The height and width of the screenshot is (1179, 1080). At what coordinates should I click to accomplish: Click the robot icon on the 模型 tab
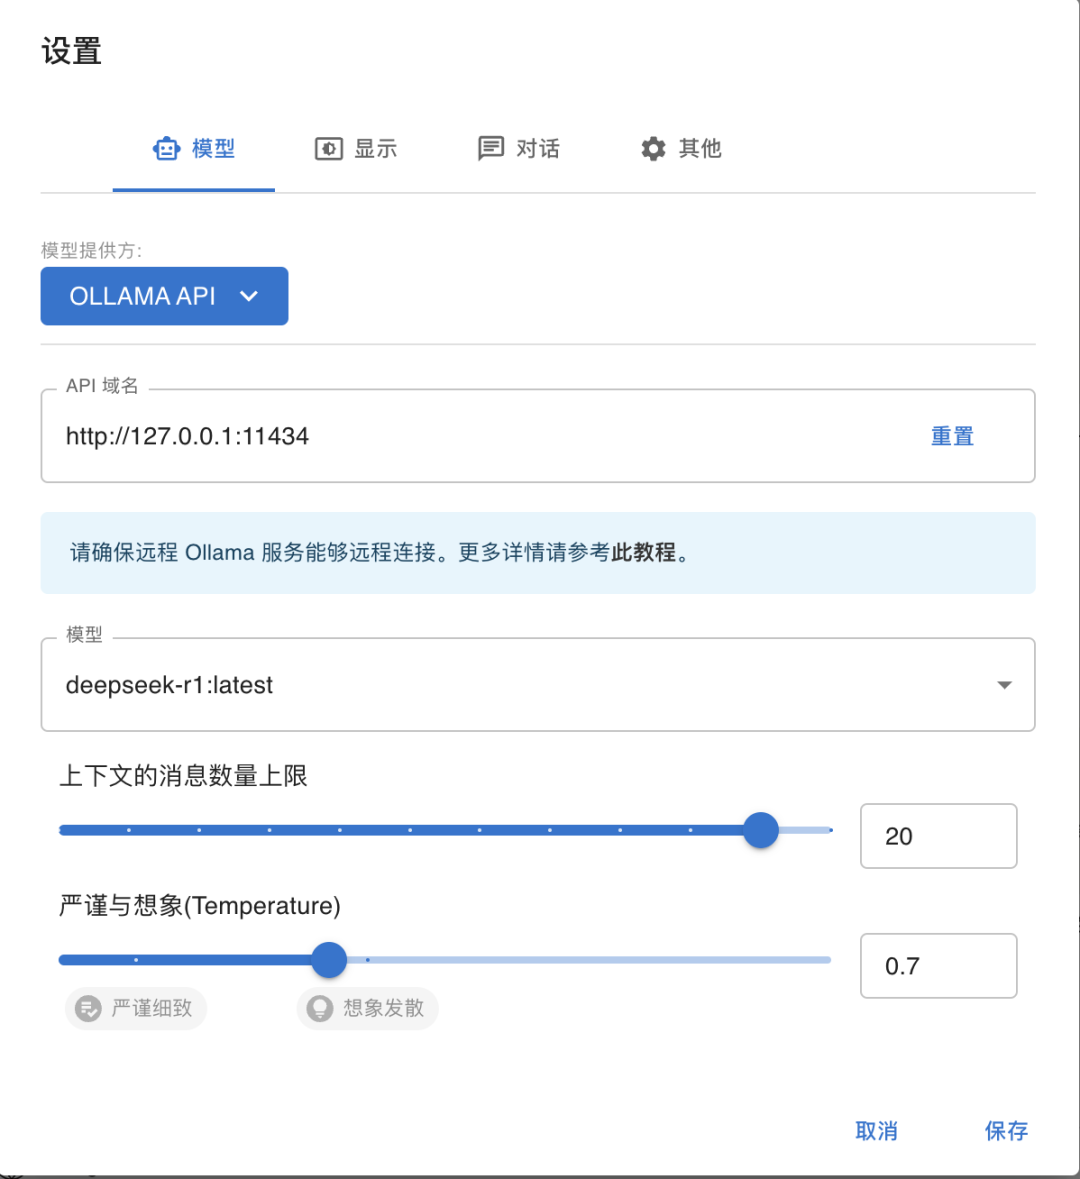point(166,147)
